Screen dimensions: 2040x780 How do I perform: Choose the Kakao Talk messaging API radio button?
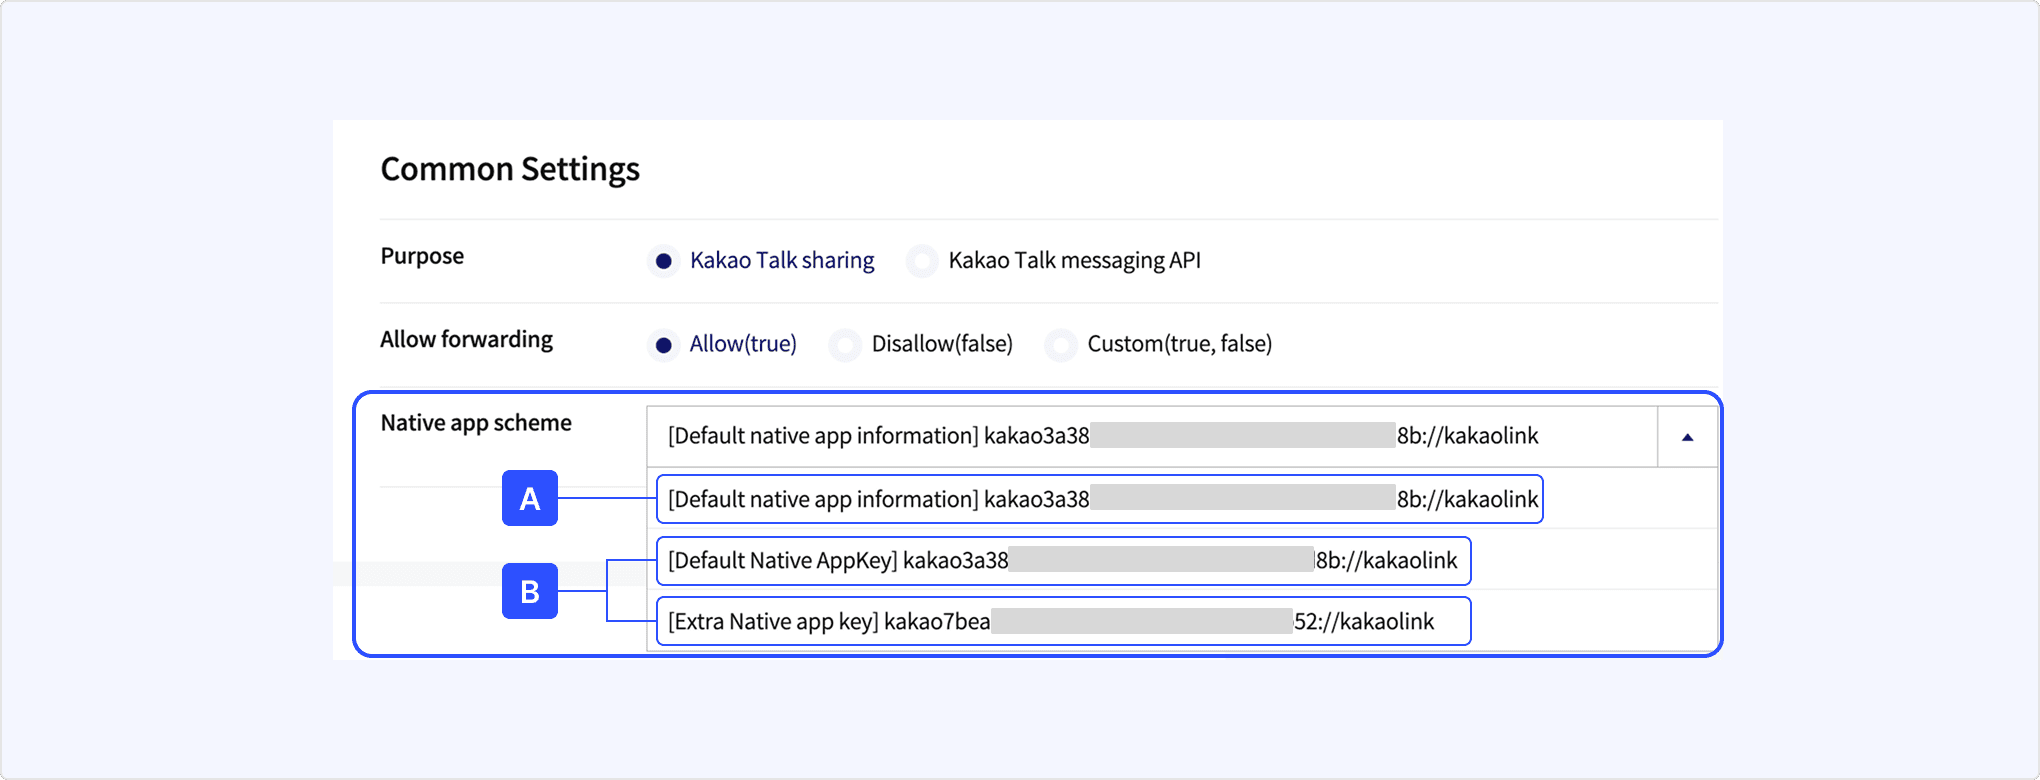[921, 261]
